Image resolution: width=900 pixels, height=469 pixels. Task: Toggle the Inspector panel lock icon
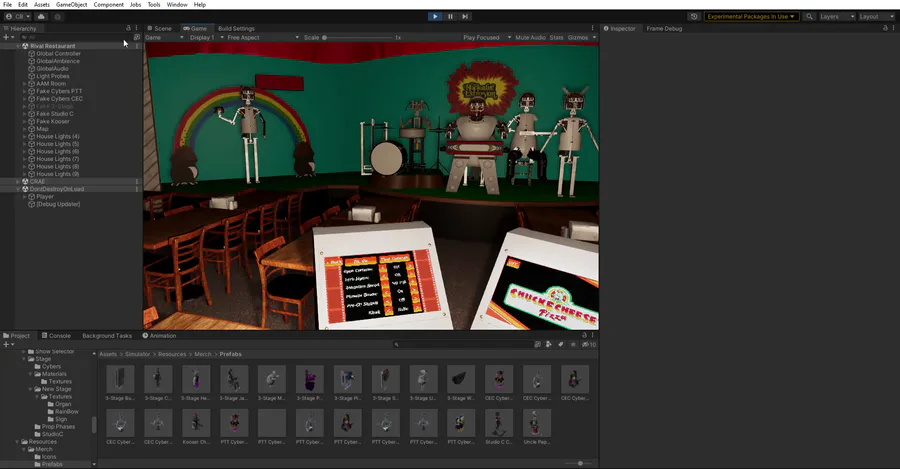885,28
